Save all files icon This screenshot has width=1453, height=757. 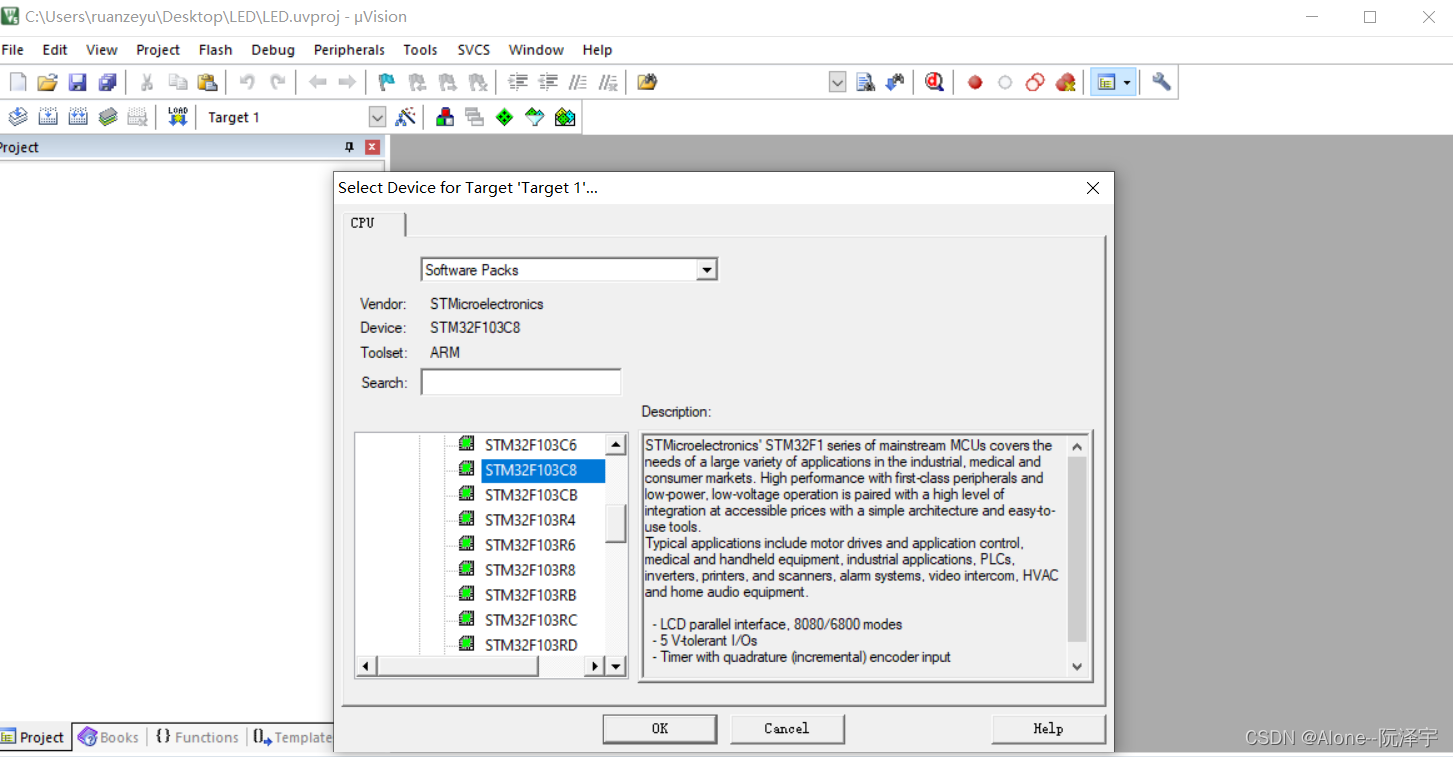pos(107,82)
